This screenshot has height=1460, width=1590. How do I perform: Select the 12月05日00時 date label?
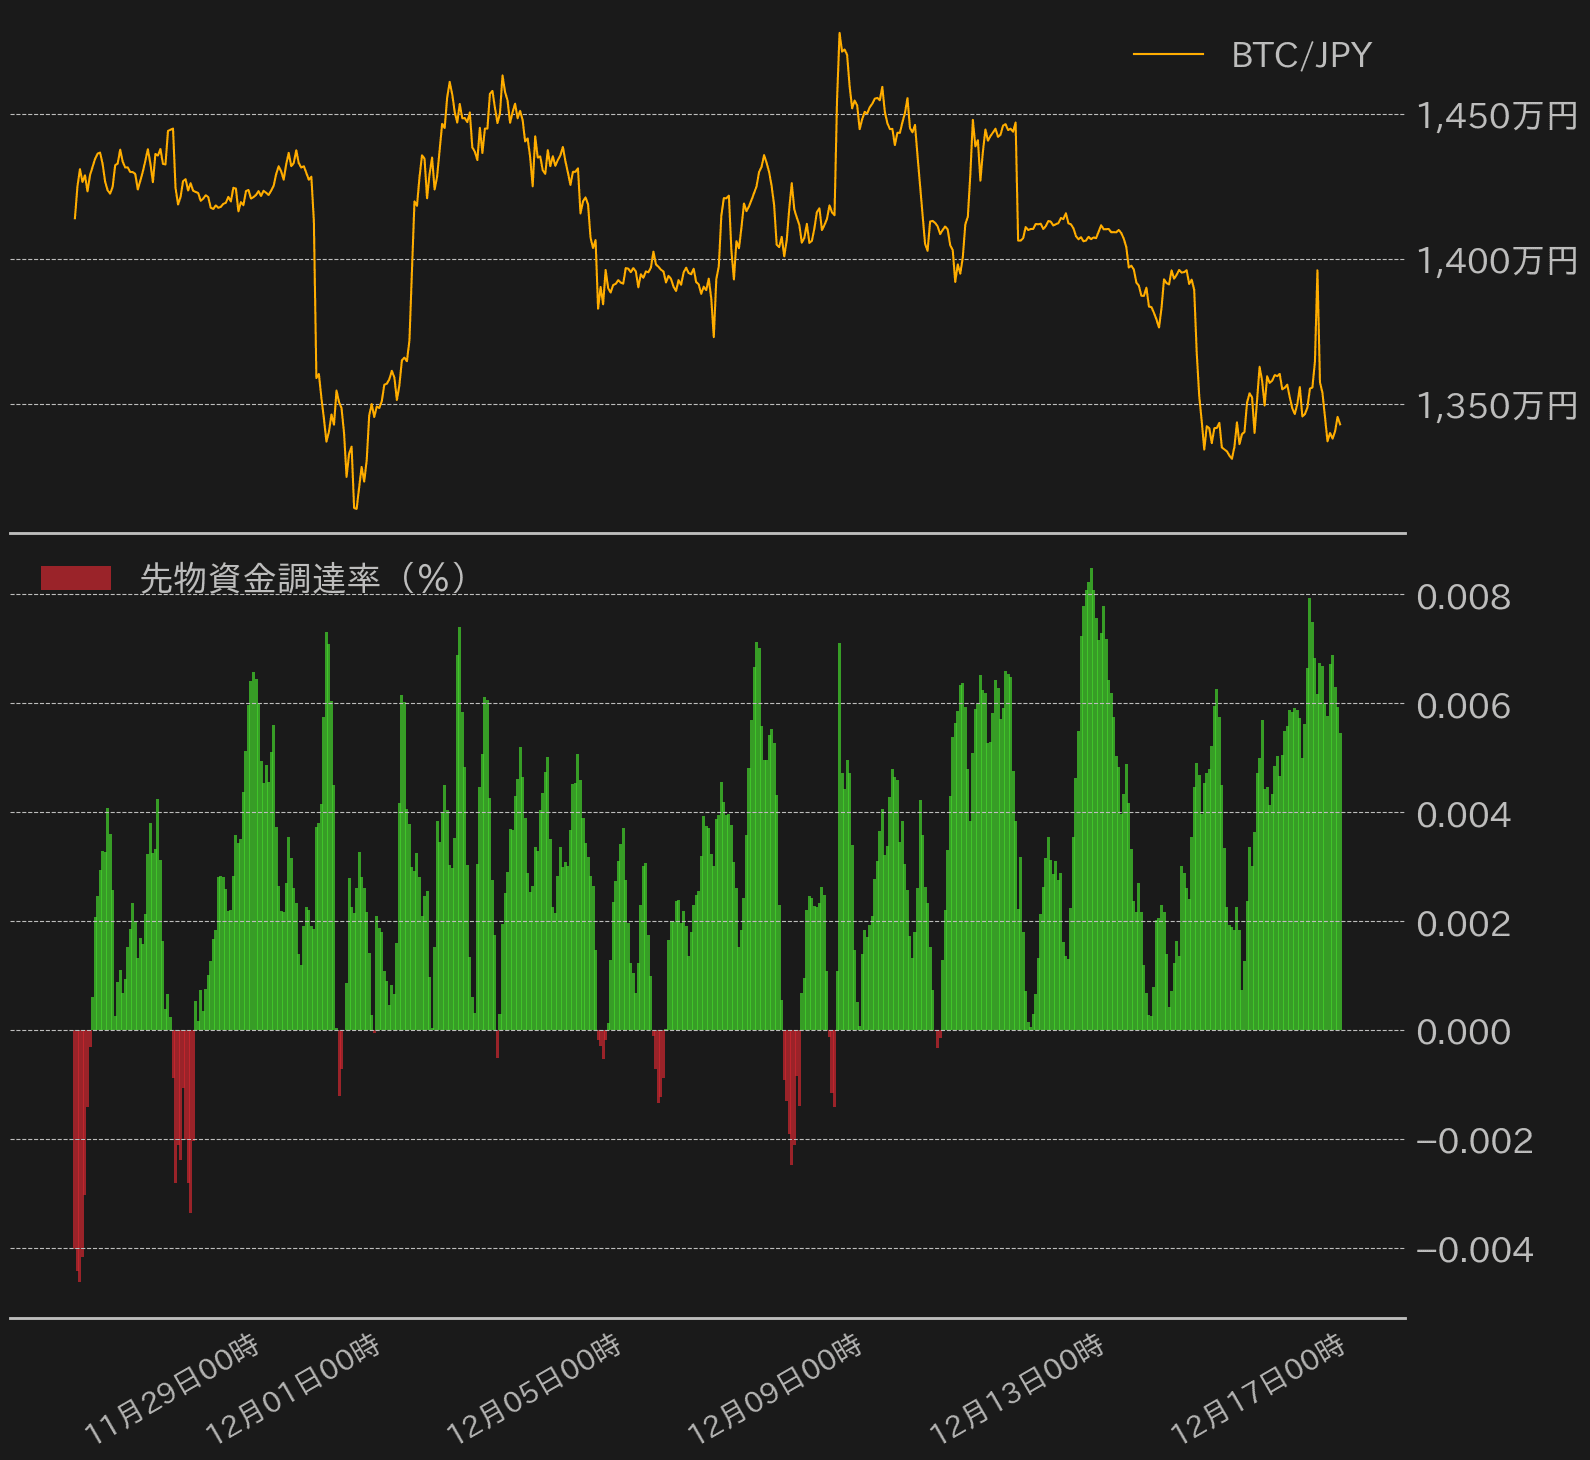(x=534, y=1390)
